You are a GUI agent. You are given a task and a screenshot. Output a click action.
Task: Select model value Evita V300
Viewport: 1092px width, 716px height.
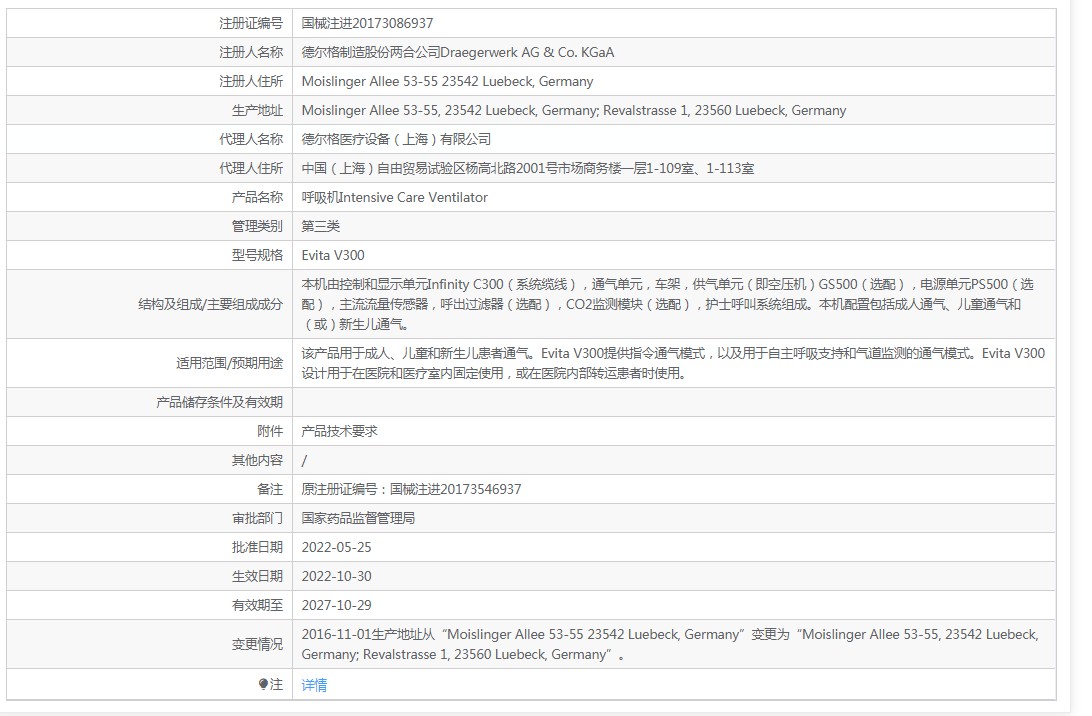333,256
